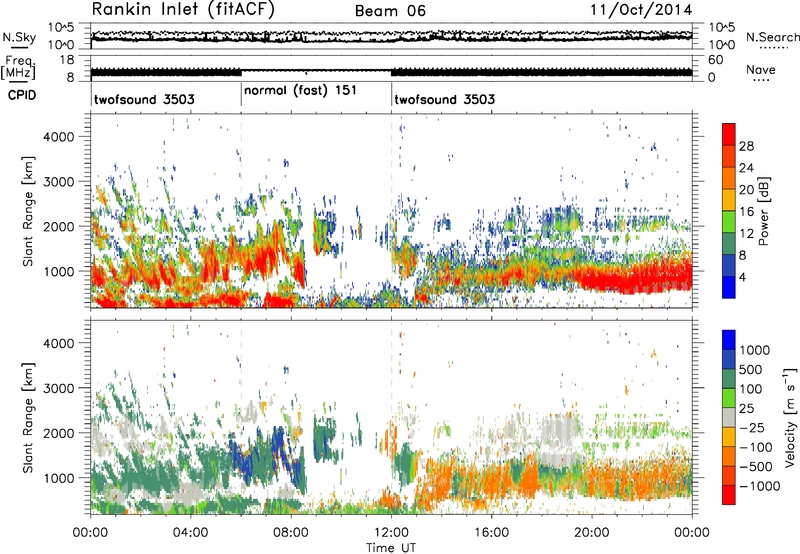Click the '100' positive tick on Velocity colorbar

coord(751,389)
